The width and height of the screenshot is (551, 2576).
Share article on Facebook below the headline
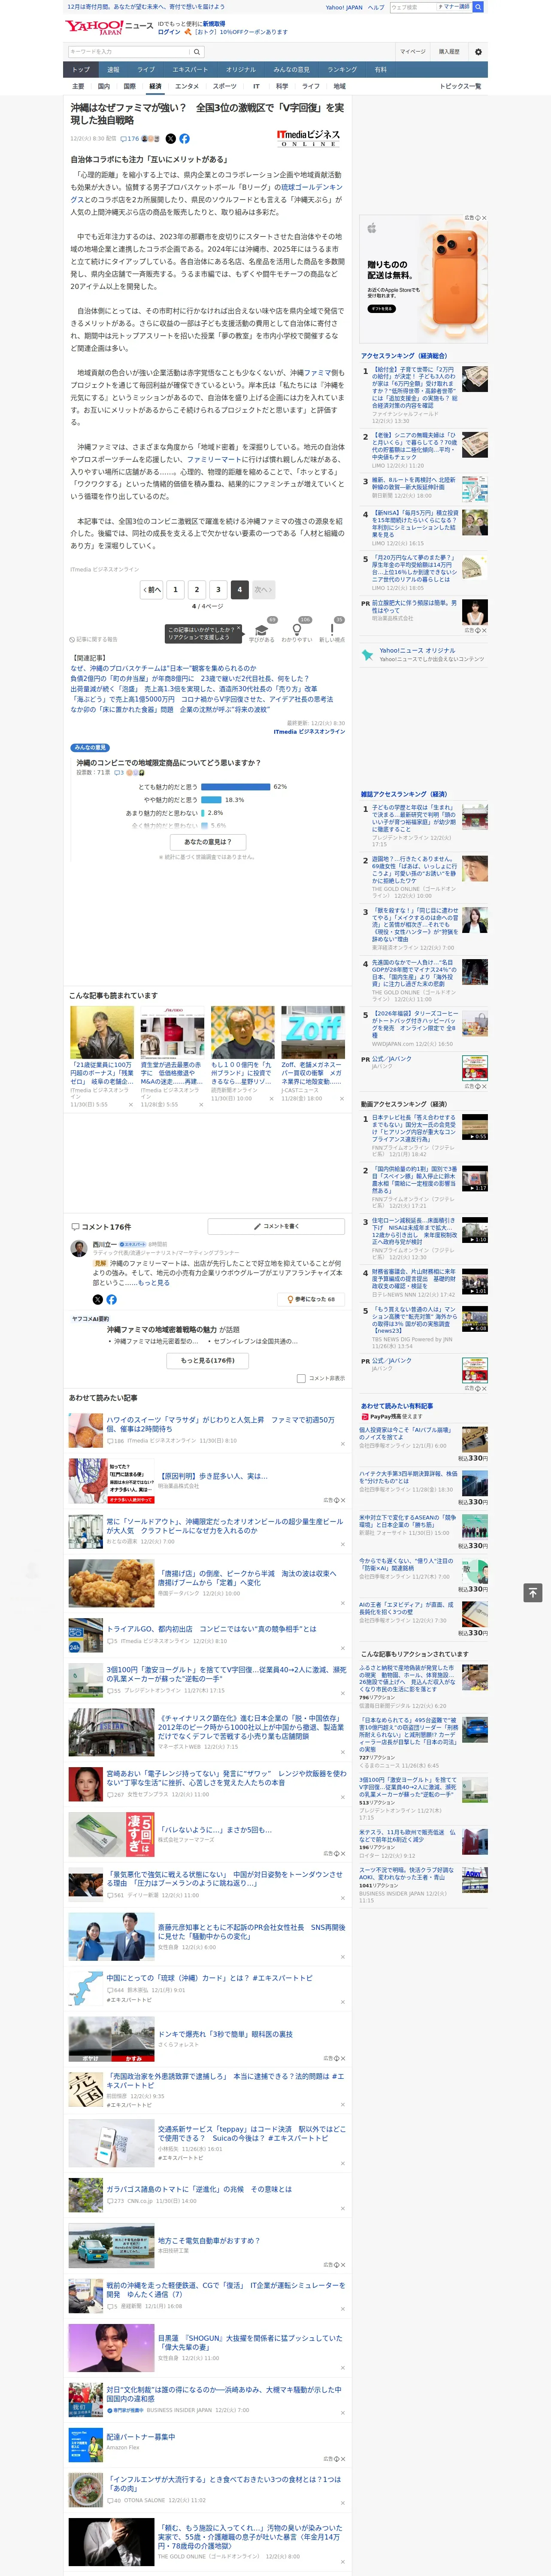(x=184, y=139)
